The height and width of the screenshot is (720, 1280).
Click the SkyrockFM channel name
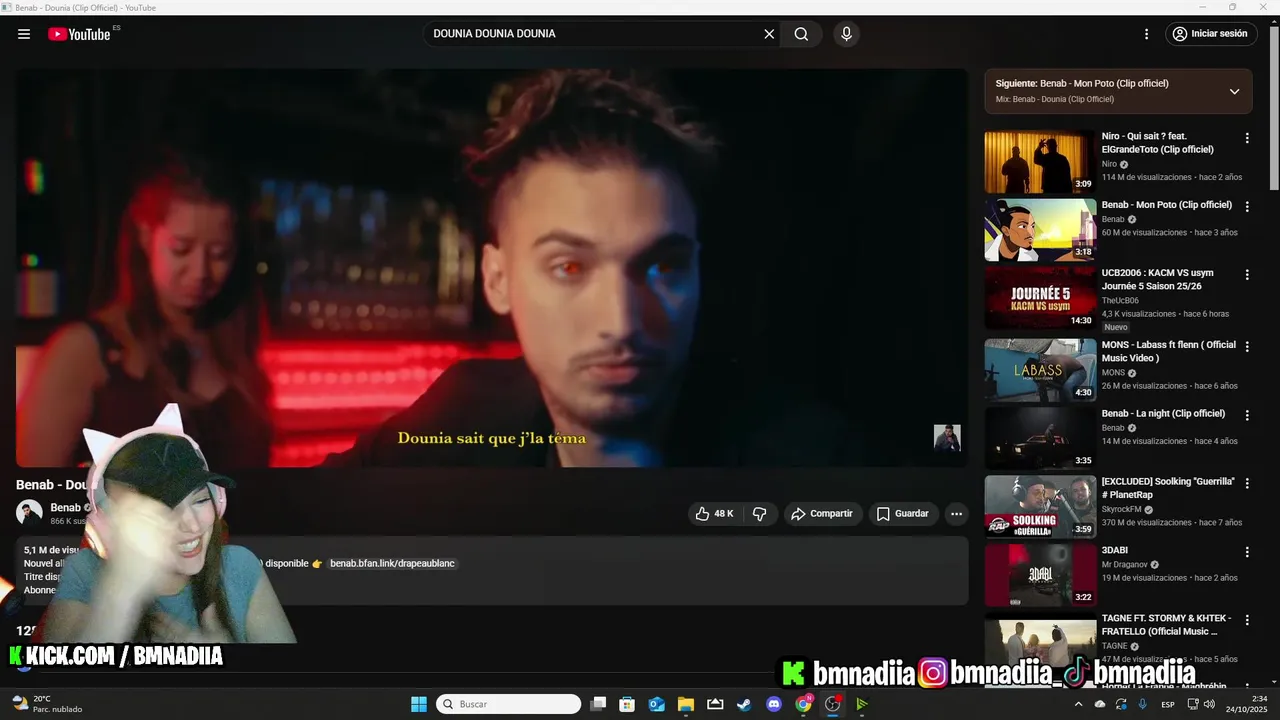pos(1121,509)
